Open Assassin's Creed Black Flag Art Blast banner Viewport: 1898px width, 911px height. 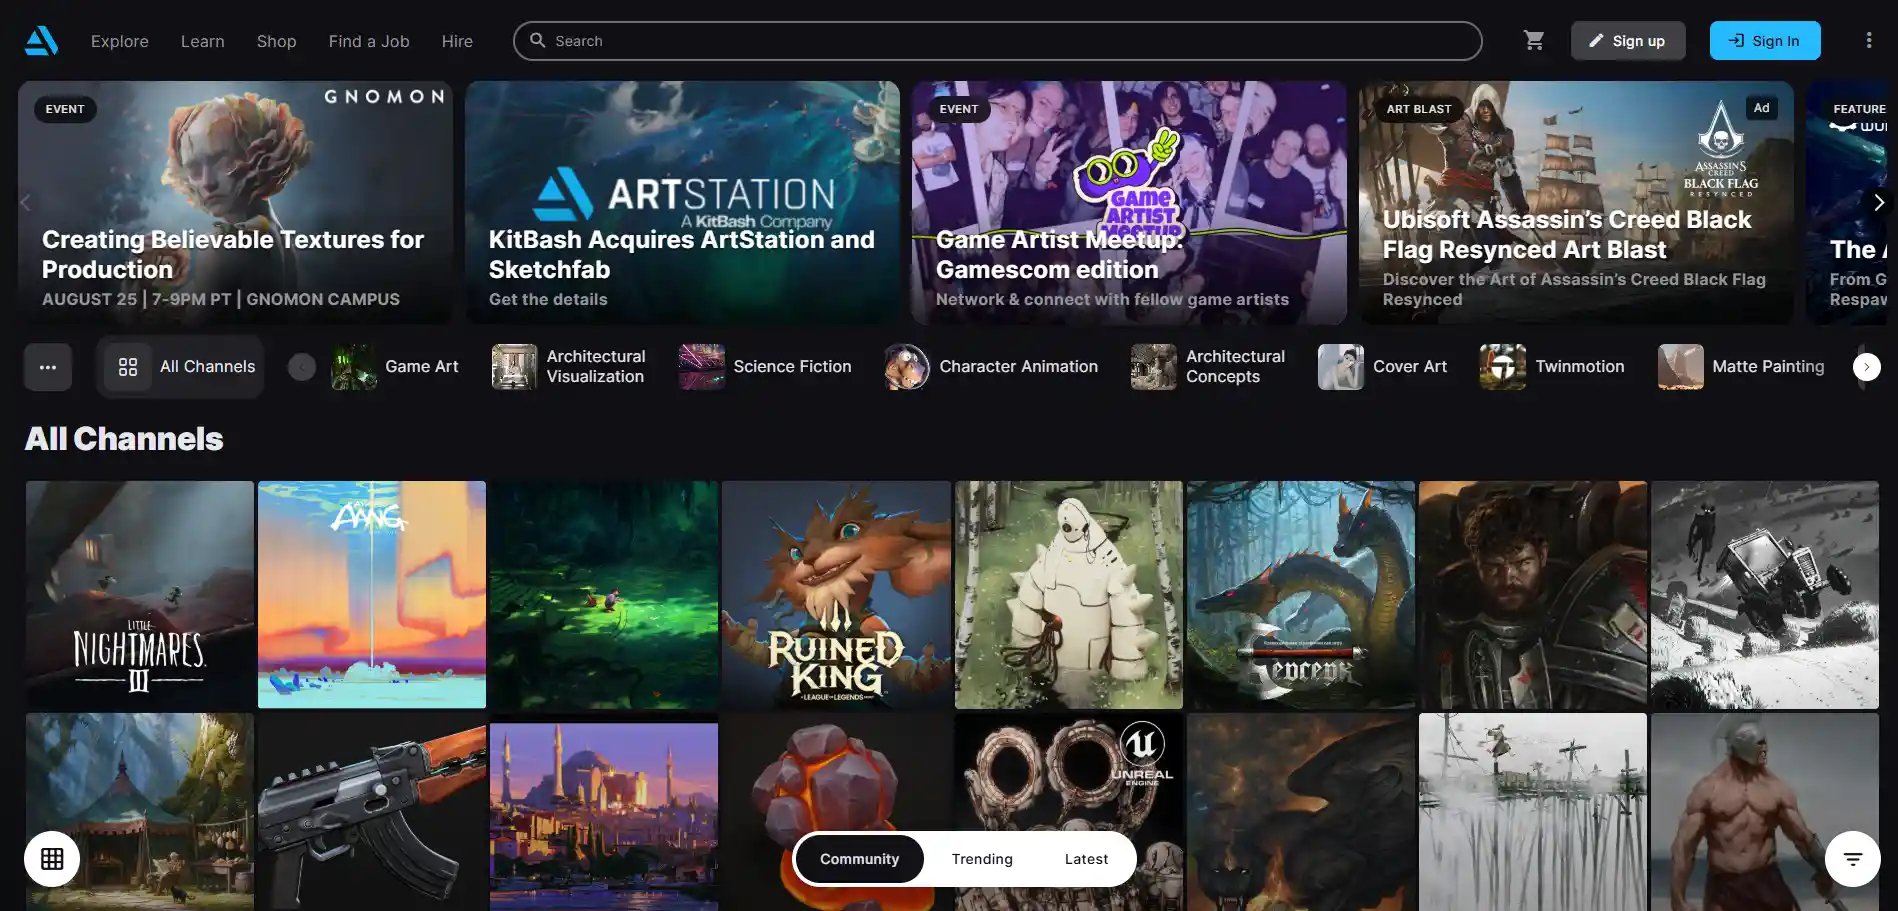(x=1576, y=203)
